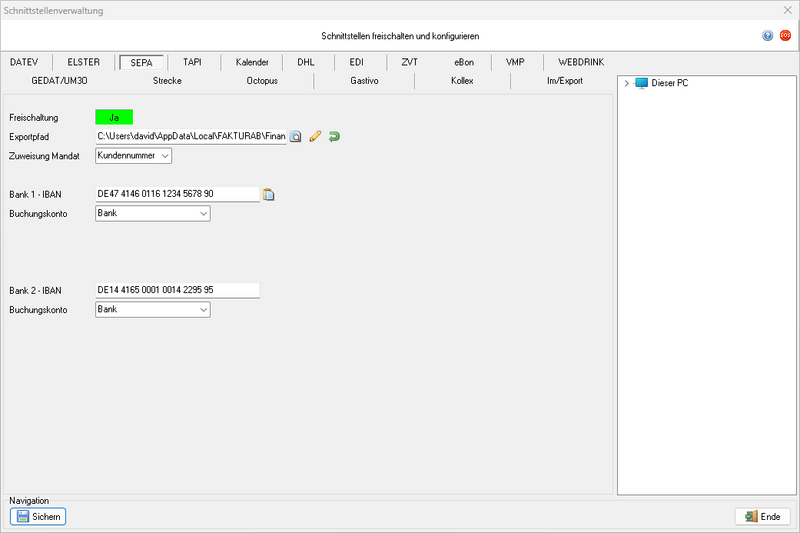Click the red SOS support icon
The height and width of the screenshot is (533, 800).
click(785, 35)
